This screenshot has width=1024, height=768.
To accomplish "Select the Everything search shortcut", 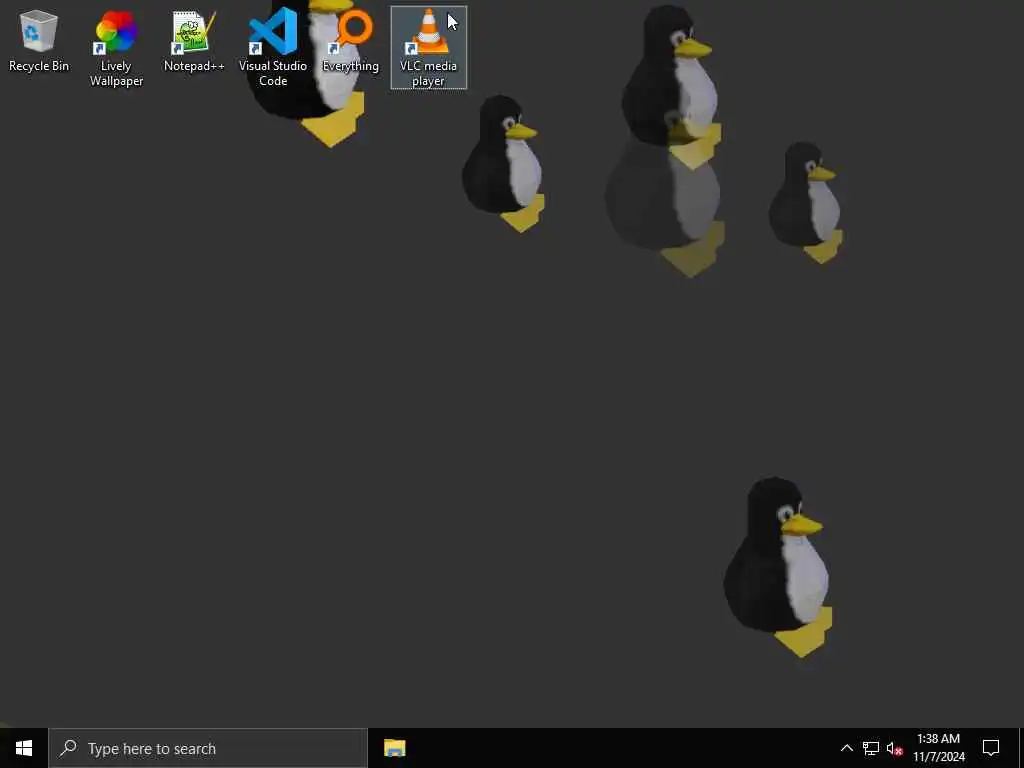I will click(x=351, y=40).
